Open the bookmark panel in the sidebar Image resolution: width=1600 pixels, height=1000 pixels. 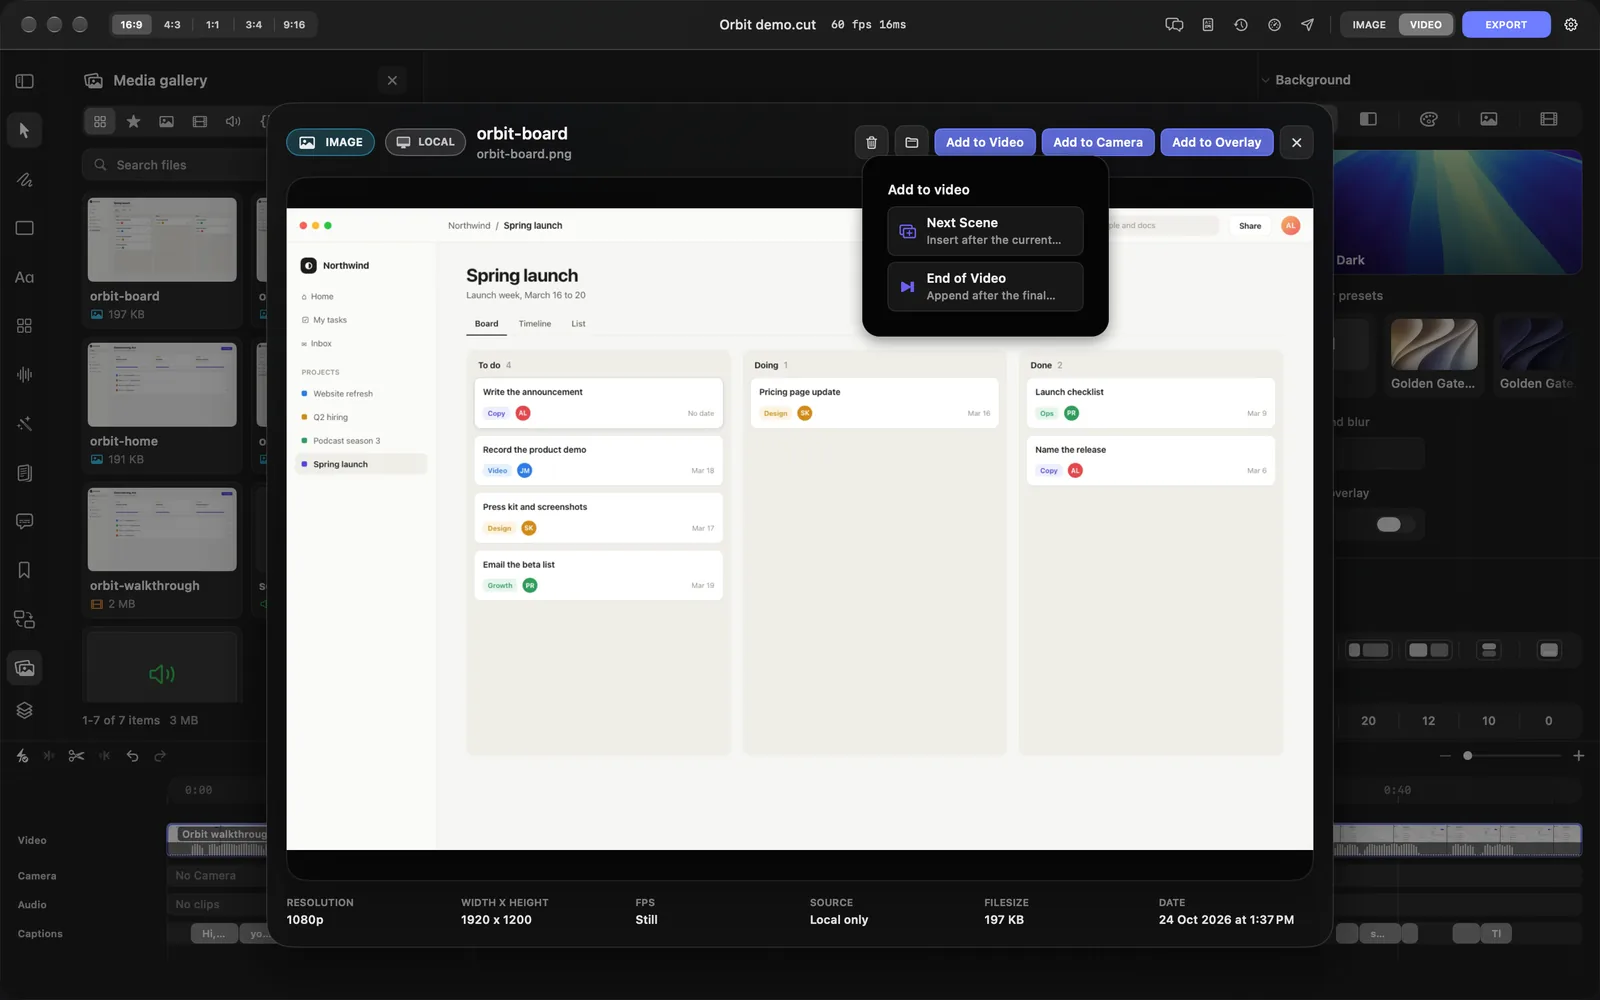[24, 570]
